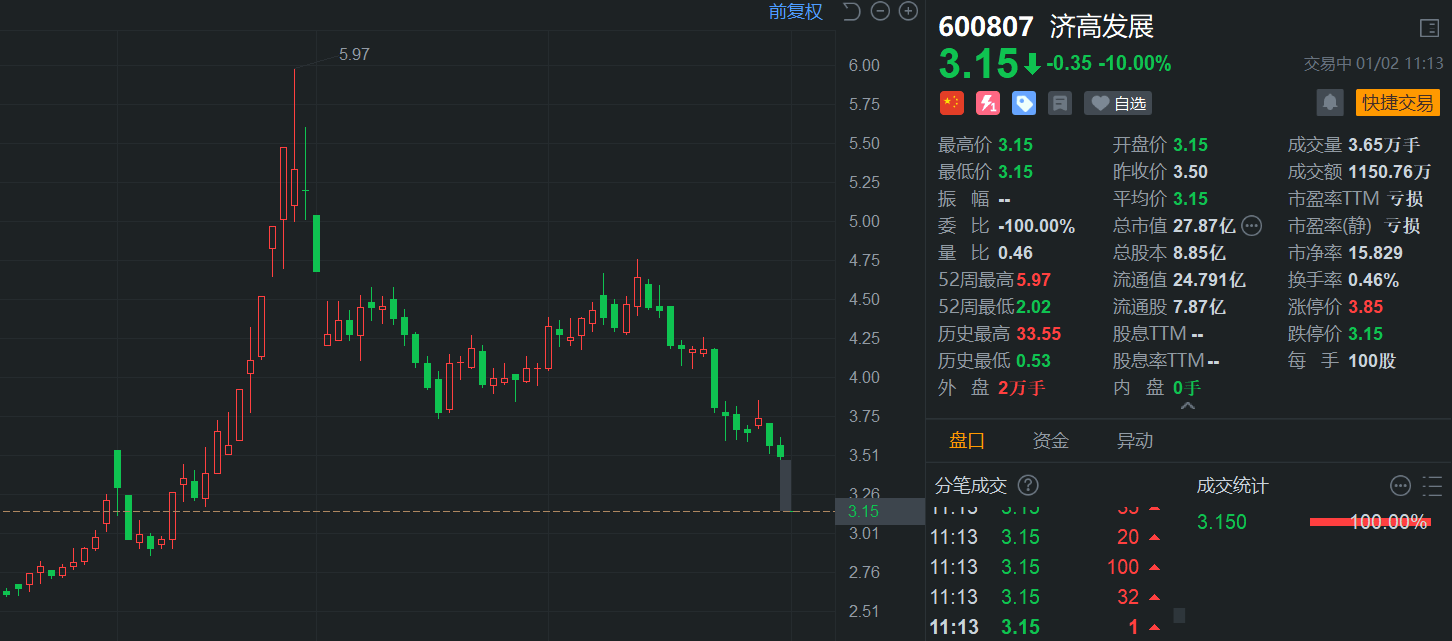Toggle 自选 watchlist heart button
Screen dimensions: 1452x641
pyautogui.click(x=1118, y=103)
